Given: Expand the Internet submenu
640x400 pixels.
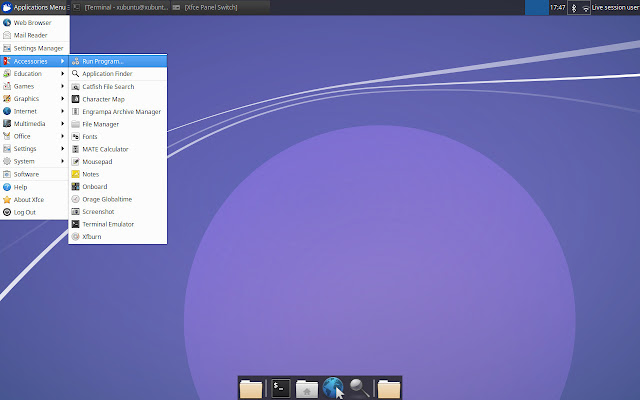Looking at the screenshot, I should pyautogui.click(x=34, y=111).
